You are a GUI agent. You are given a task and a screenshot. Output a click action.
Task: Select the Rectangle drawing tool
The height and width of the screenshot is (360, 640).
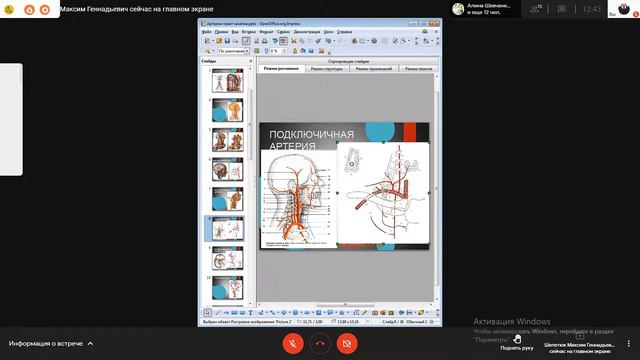click(x=234, y=313)
